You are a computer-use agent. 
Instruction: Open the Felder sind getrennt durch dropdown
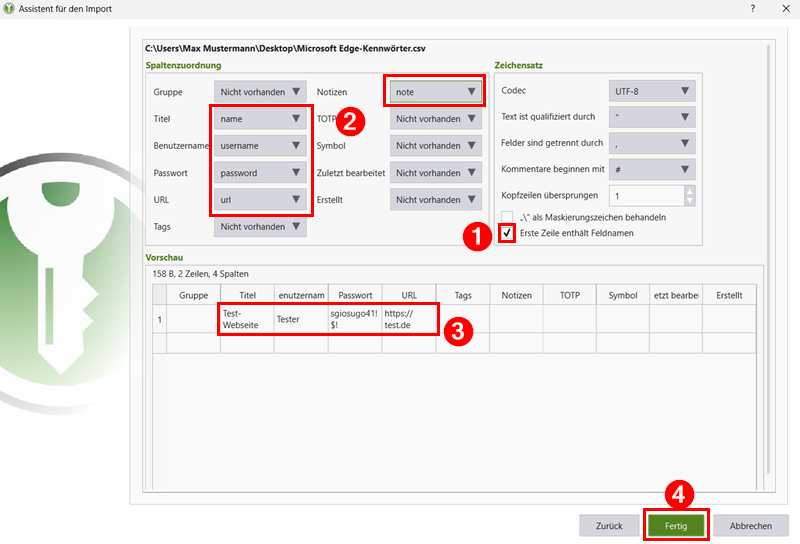(651, 143)
